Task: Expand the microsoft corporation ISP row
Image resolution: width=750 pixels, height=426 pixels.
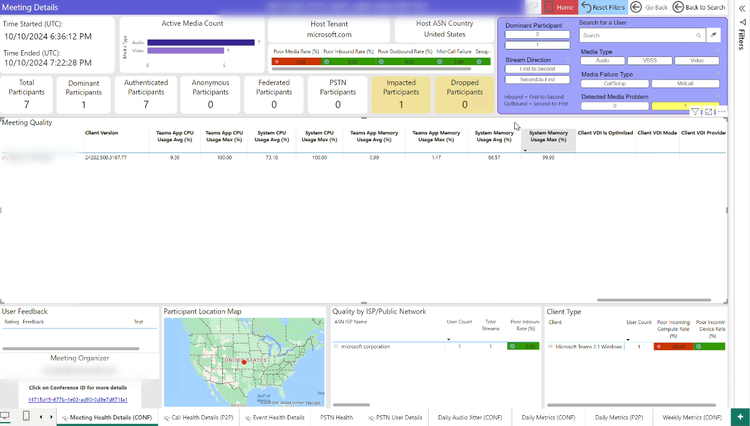Action: [335, 346]
